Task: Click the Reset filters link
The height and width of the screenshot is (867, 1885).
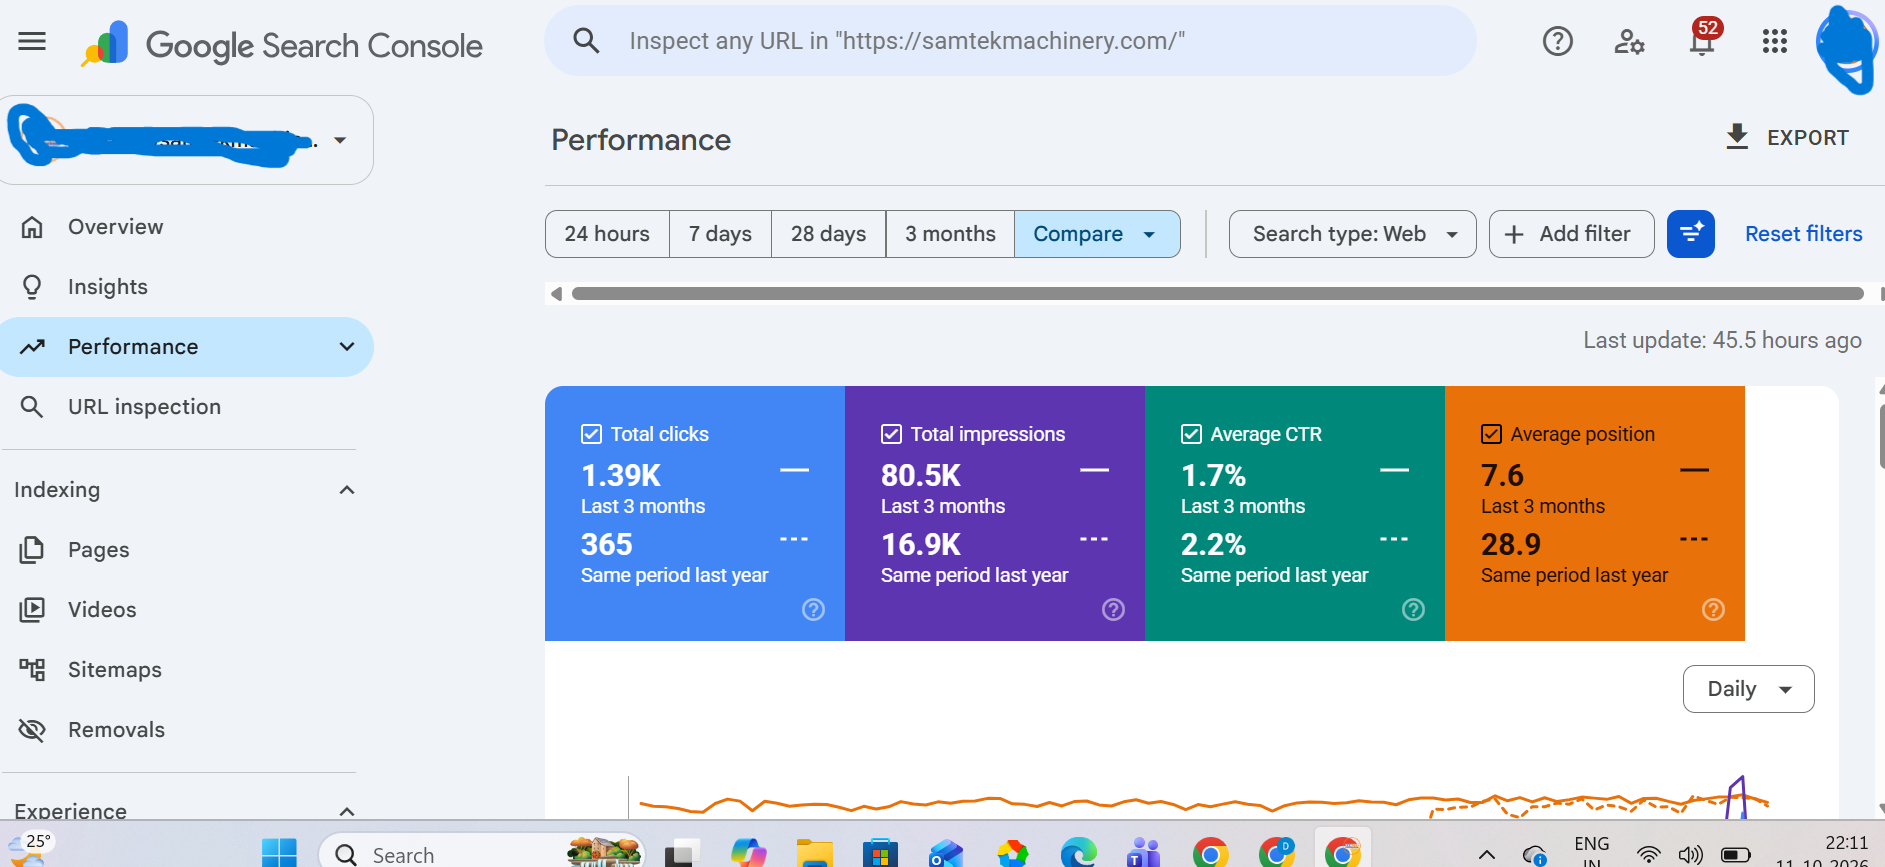Action: click(x=1803, y=234)
